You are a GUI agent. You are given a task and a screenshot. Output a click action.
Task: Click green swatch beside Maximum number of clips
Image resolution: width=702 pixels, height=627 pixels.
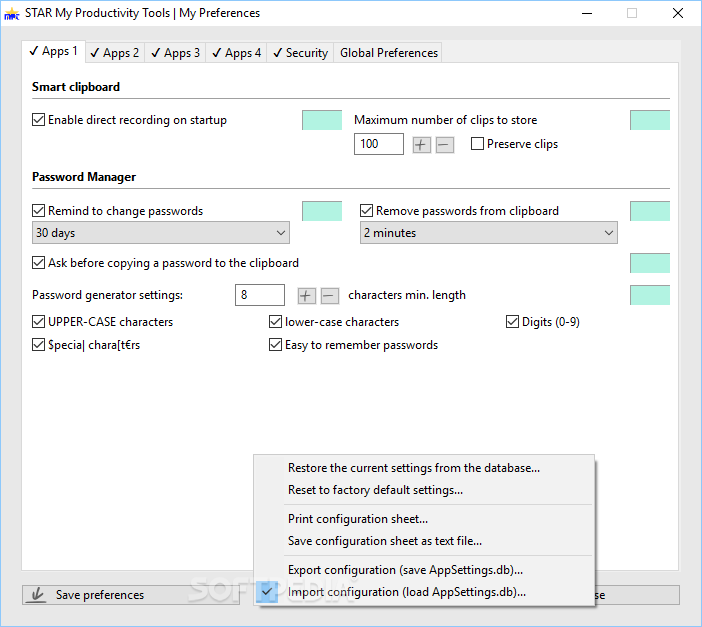tap(650, 120)
